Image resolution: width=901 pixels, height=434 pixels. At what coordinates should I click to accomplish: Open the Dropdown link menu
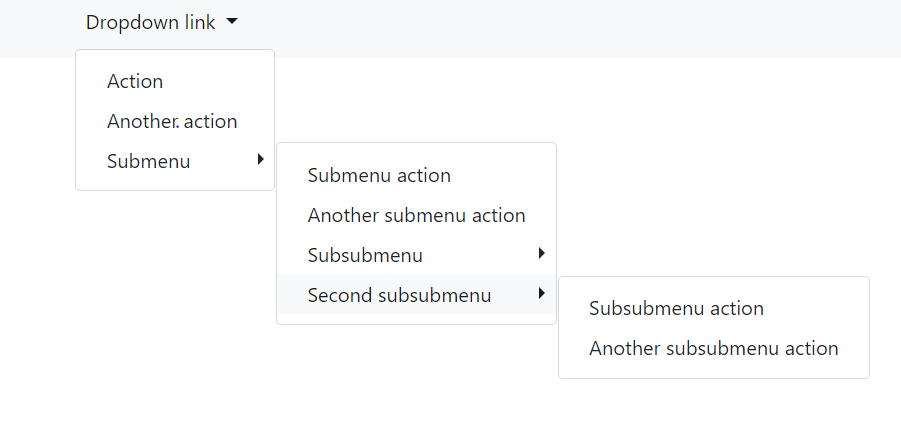[x=161, y=22]
